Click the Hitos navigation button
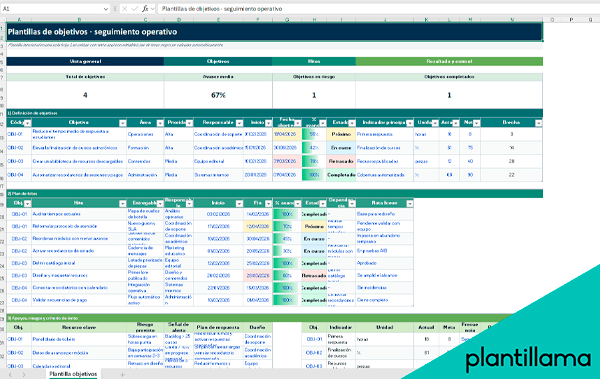 pyautogui.click(x=314, y=61)
